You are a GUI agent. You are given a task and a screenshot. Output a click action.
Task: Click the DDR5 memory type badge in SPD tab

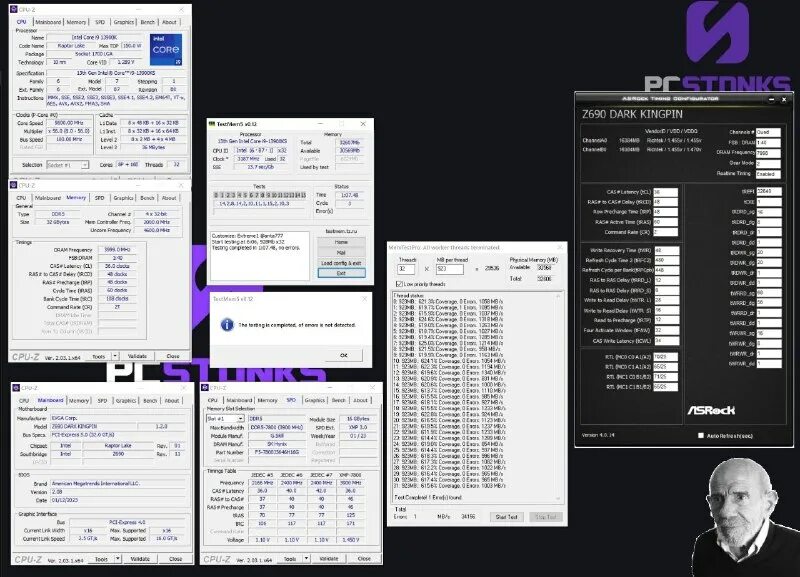pyautogui.click(x=260, y=418)
